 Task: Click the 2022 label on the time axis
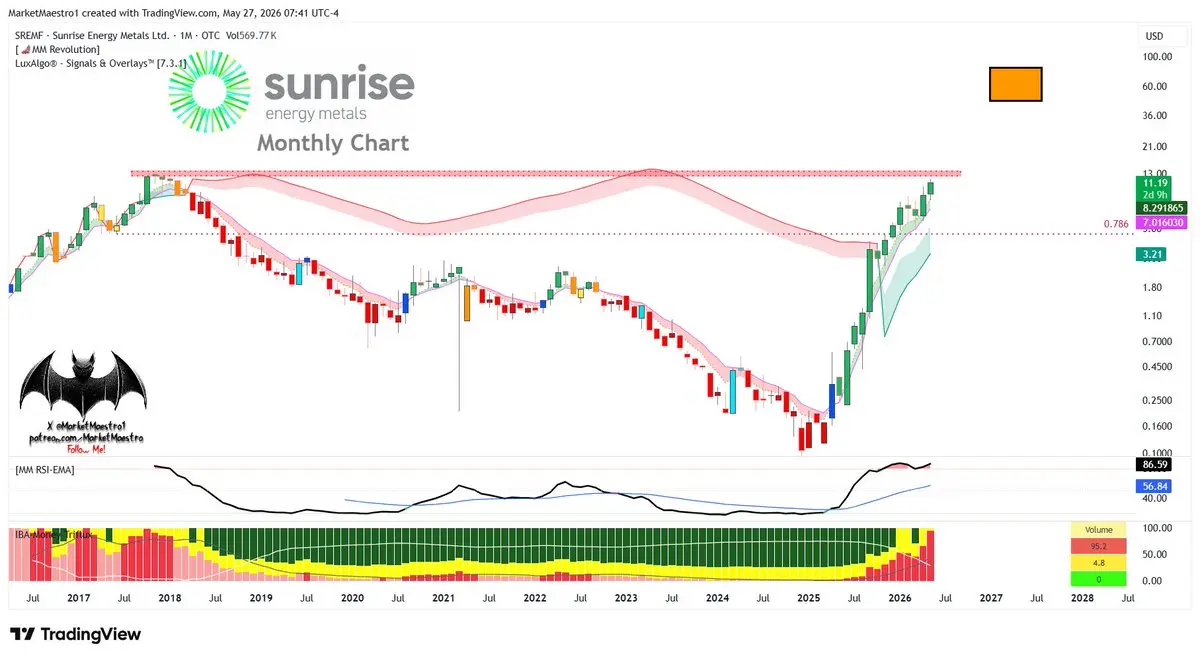(x=534, y=597)
